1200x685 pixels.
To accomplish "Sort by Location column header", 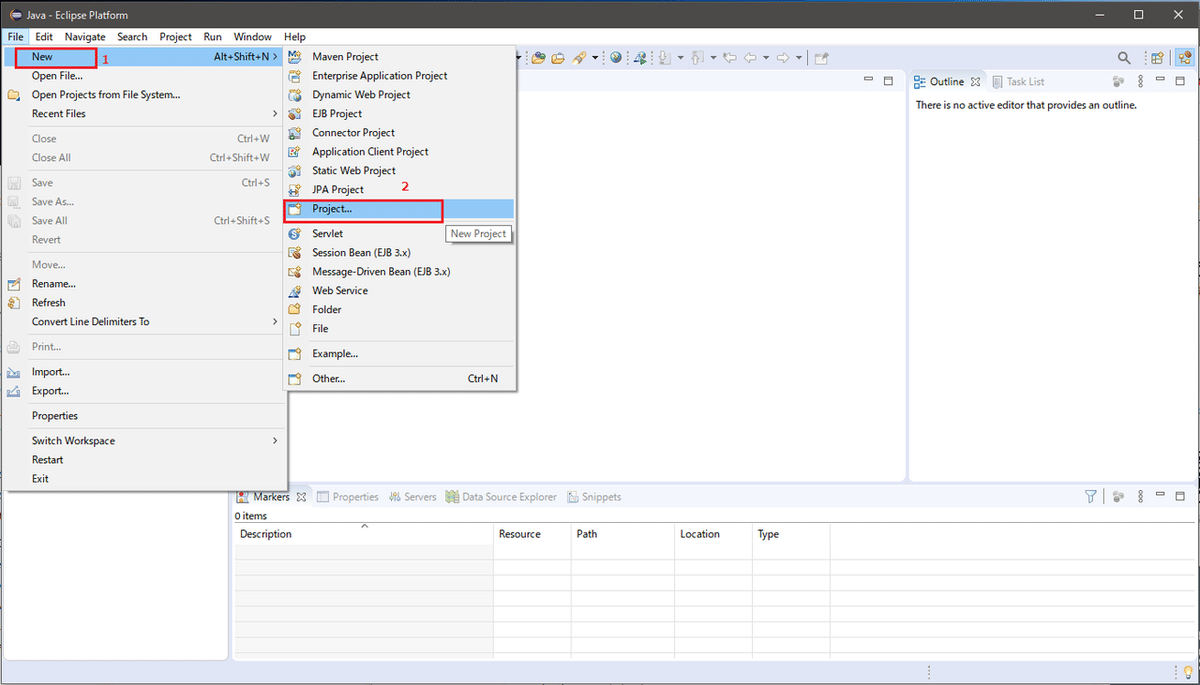I will click(714, 534).
